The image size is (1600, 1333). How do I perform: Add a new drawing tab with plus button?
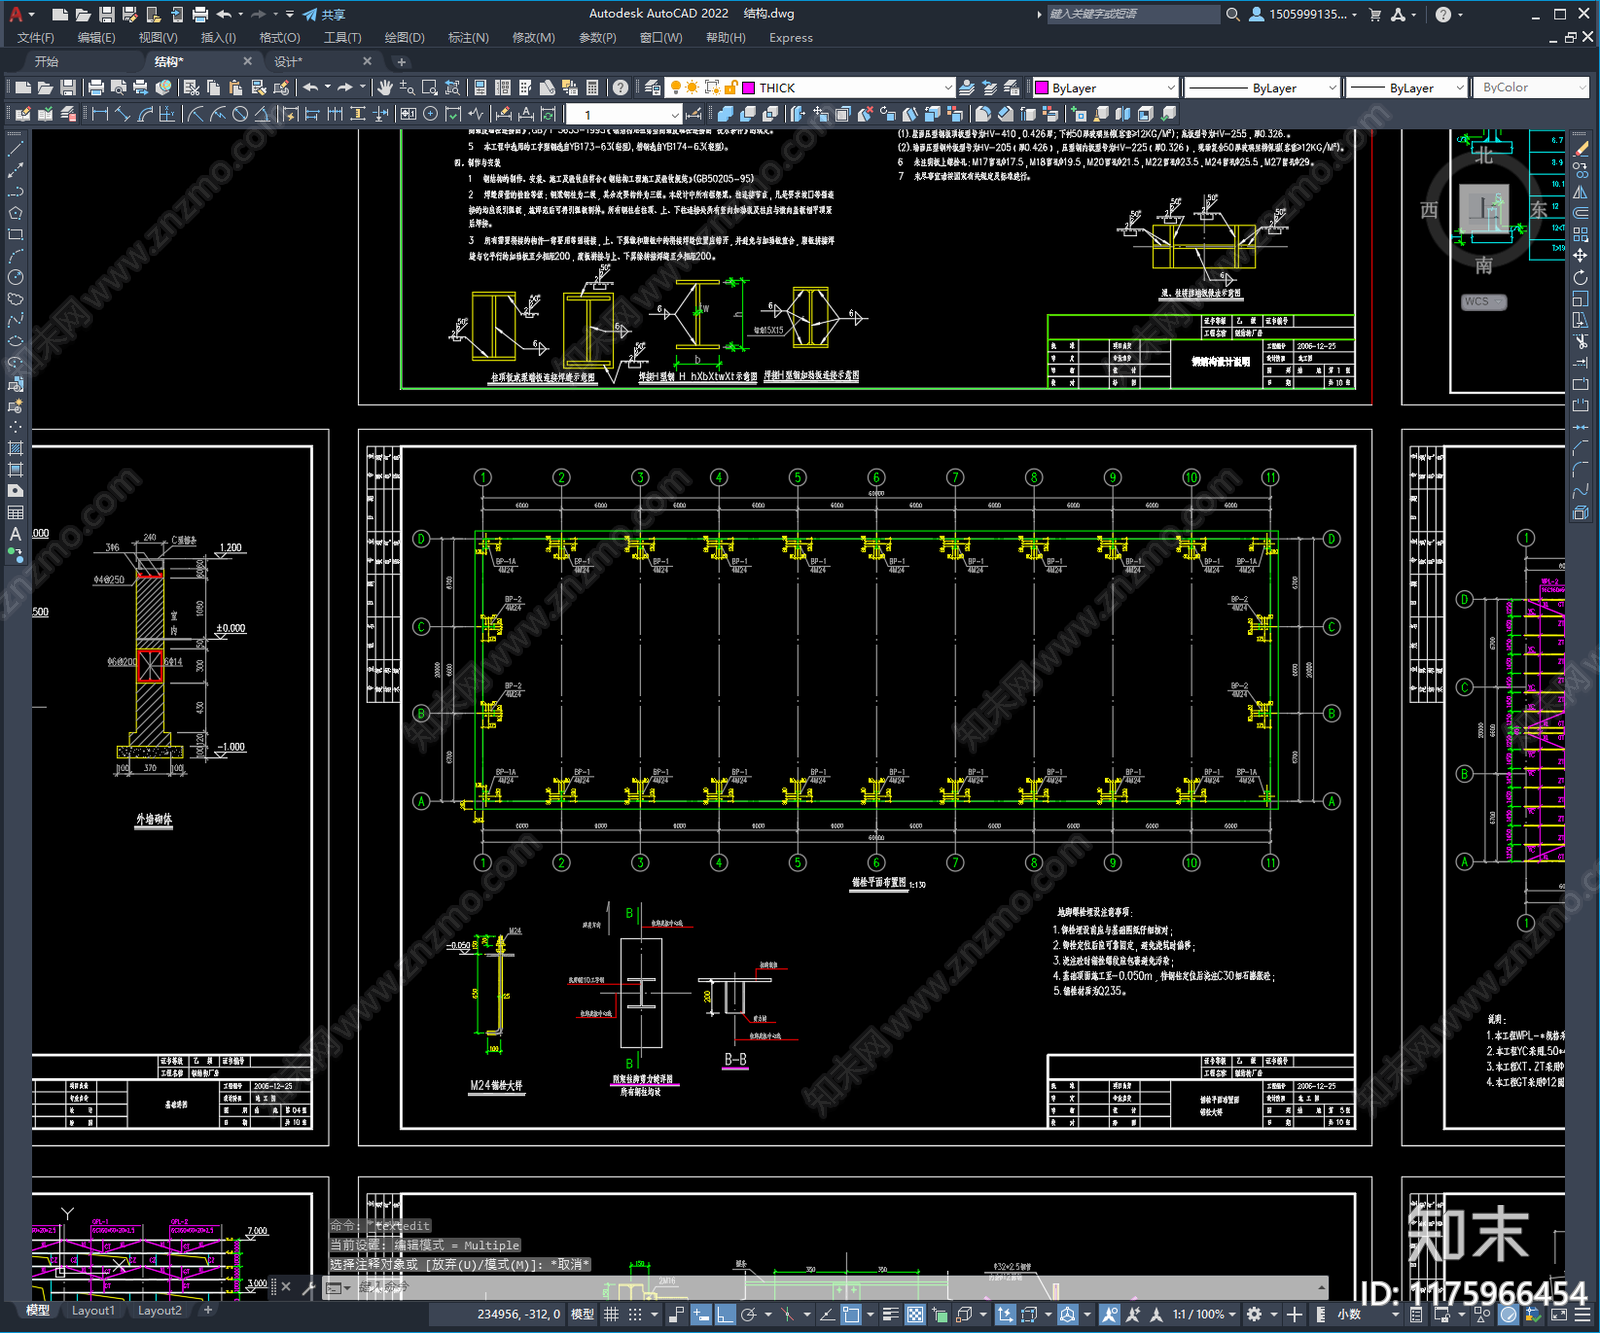401,62
